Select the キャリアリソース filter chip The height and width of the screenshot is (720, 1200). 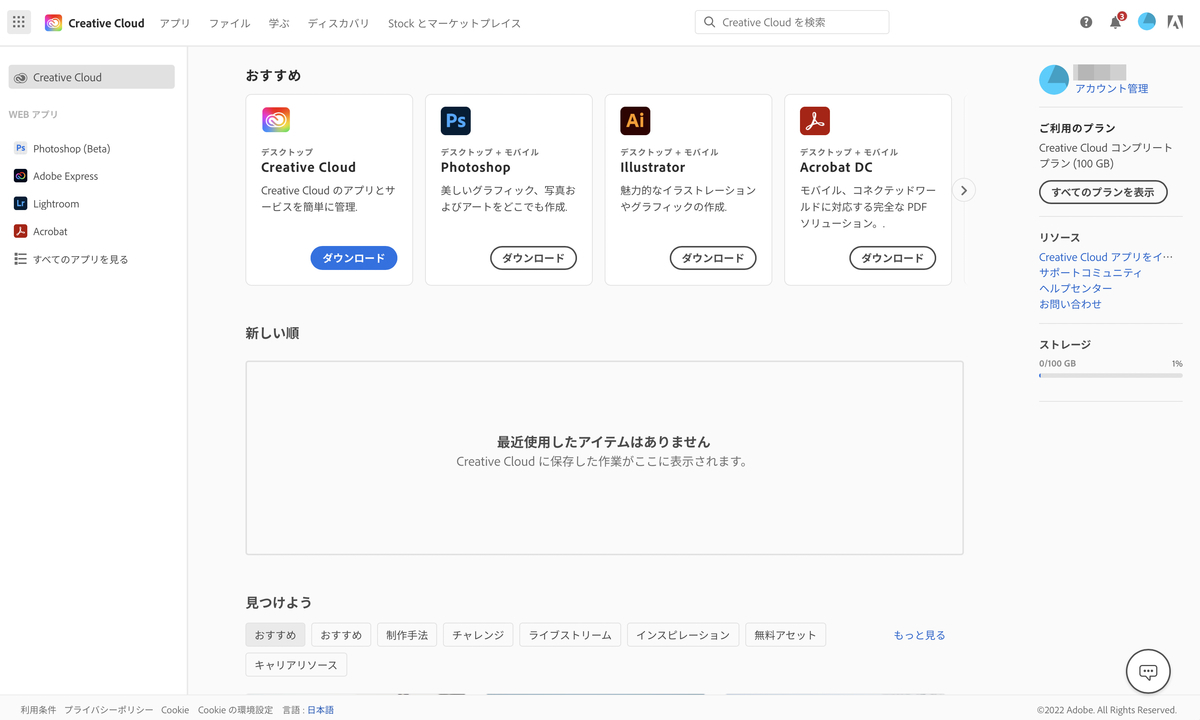coord(296,665)
